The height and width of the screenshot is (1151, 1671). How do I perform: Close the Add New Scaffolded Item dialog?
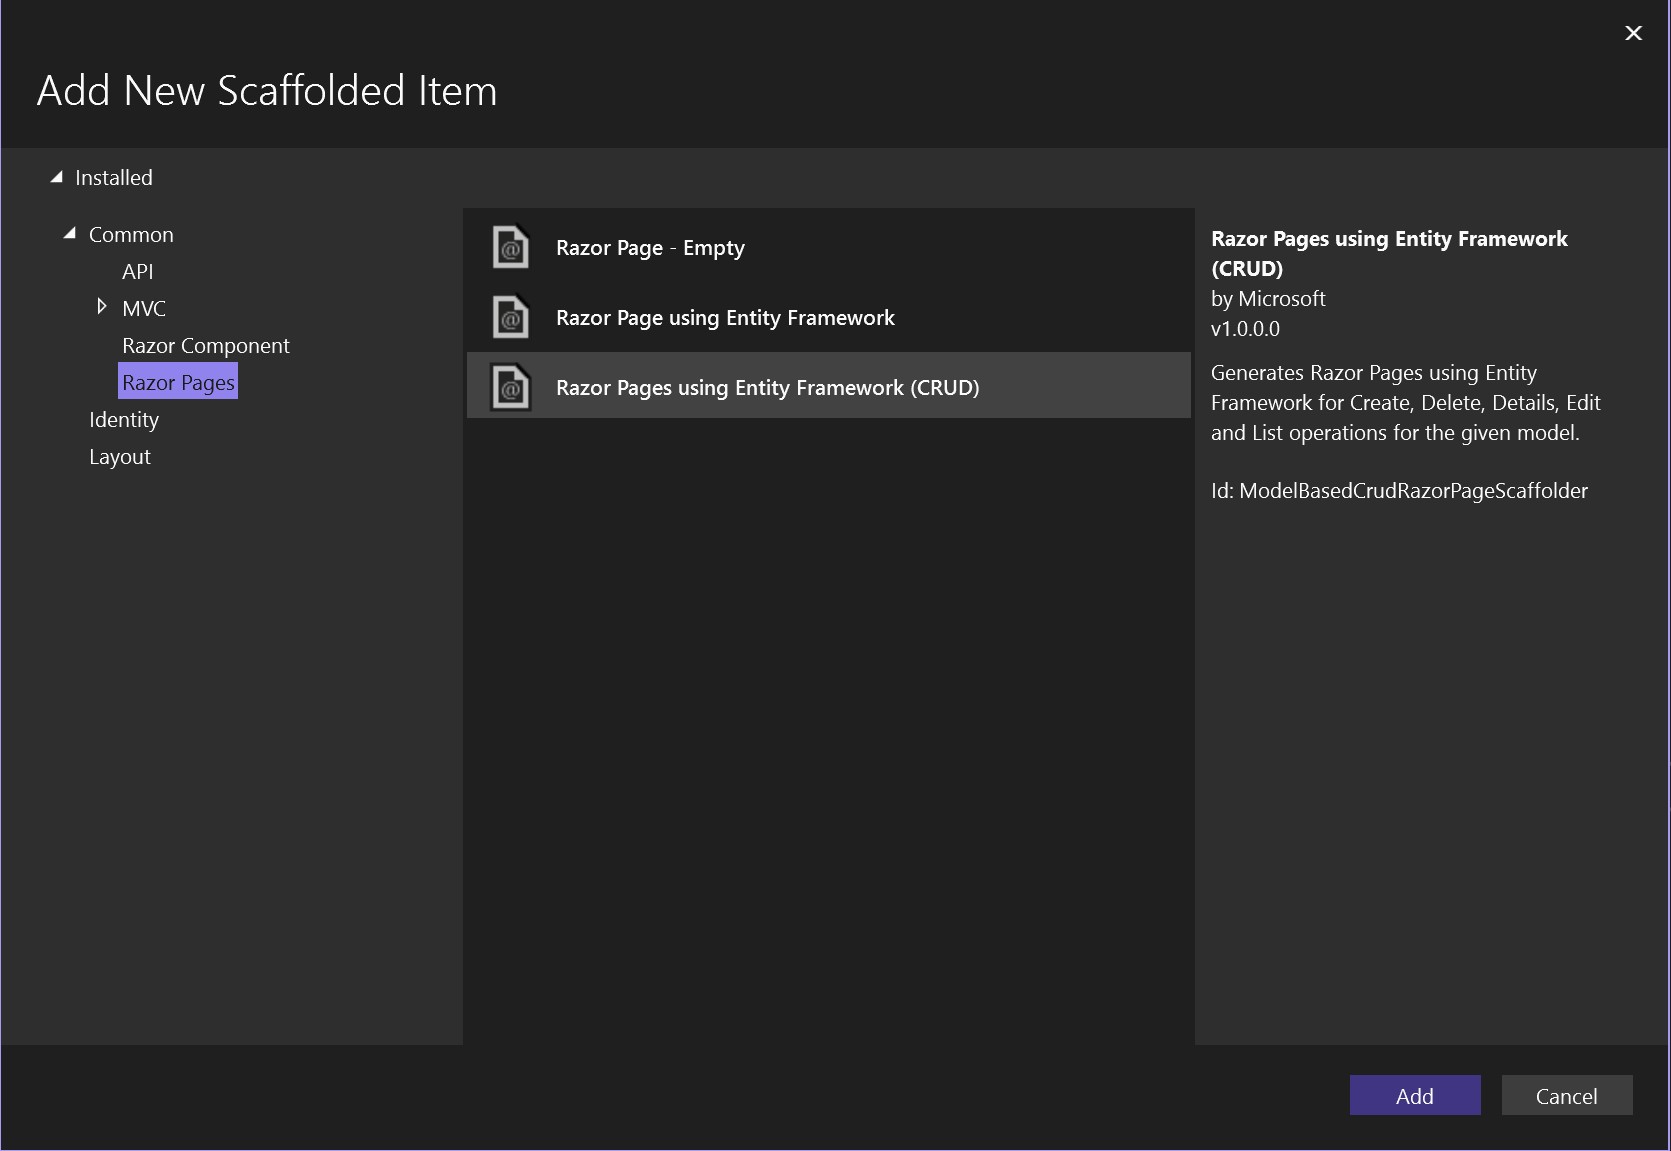1634,33
